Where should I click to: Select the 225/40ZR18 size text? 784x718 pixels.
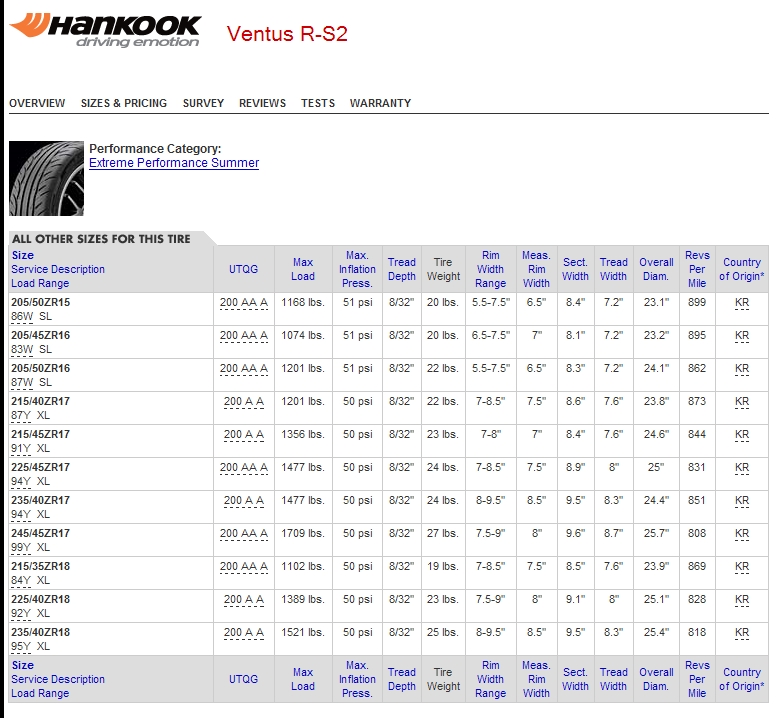(x=40, y=599)
